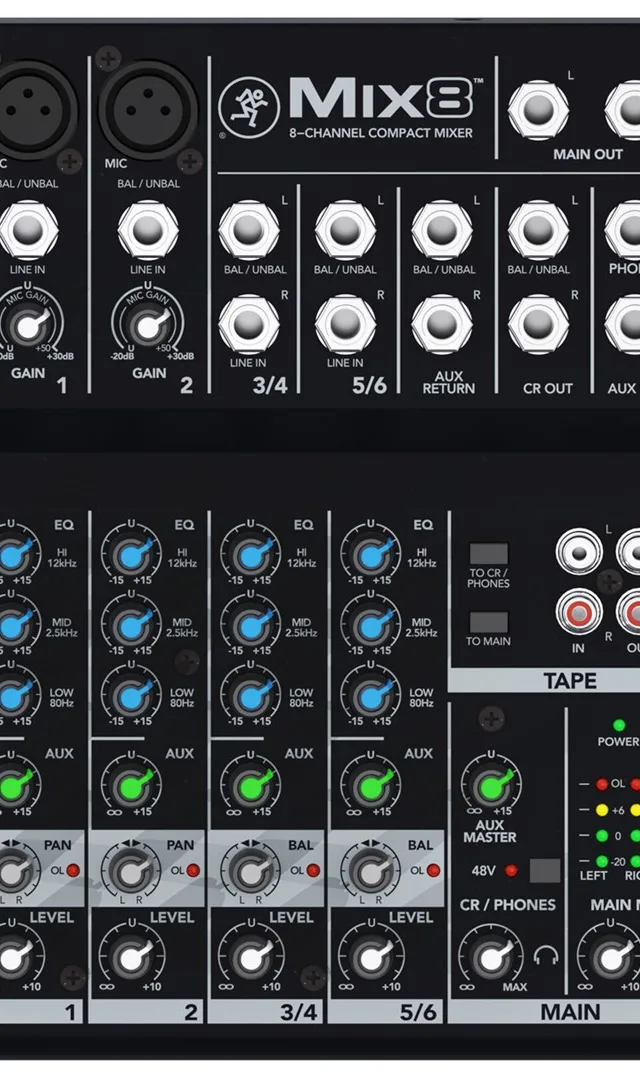Click the Mix8 product name text
This screenshot has height=1080, width=640.
(x=383, y=98)
